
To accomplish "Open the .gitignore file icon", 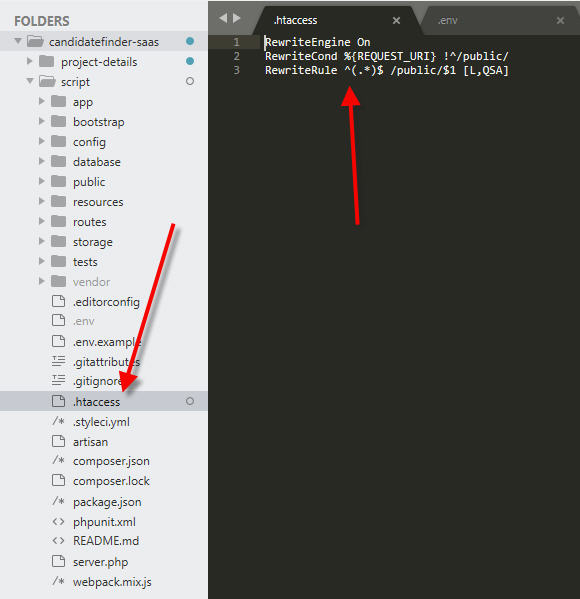I will [58, 380].
